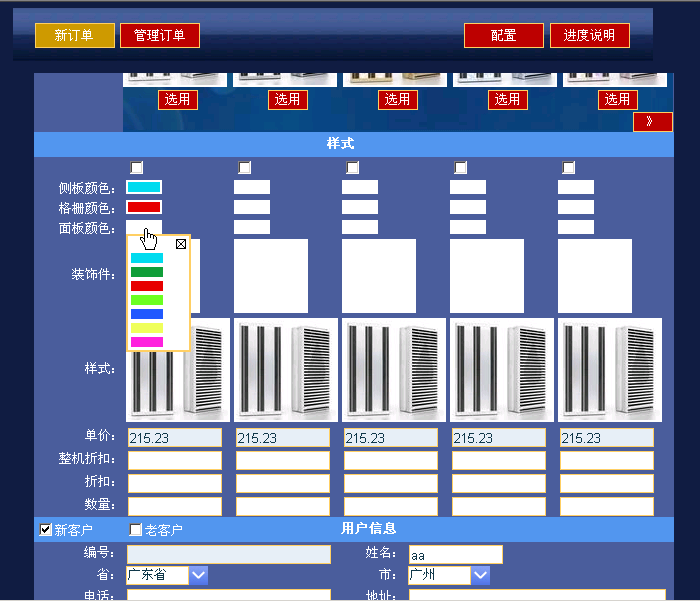Click the 姓名 input field containing aa
The width and height of the screenshot is (700, 602).
click(x=455, y=554)
